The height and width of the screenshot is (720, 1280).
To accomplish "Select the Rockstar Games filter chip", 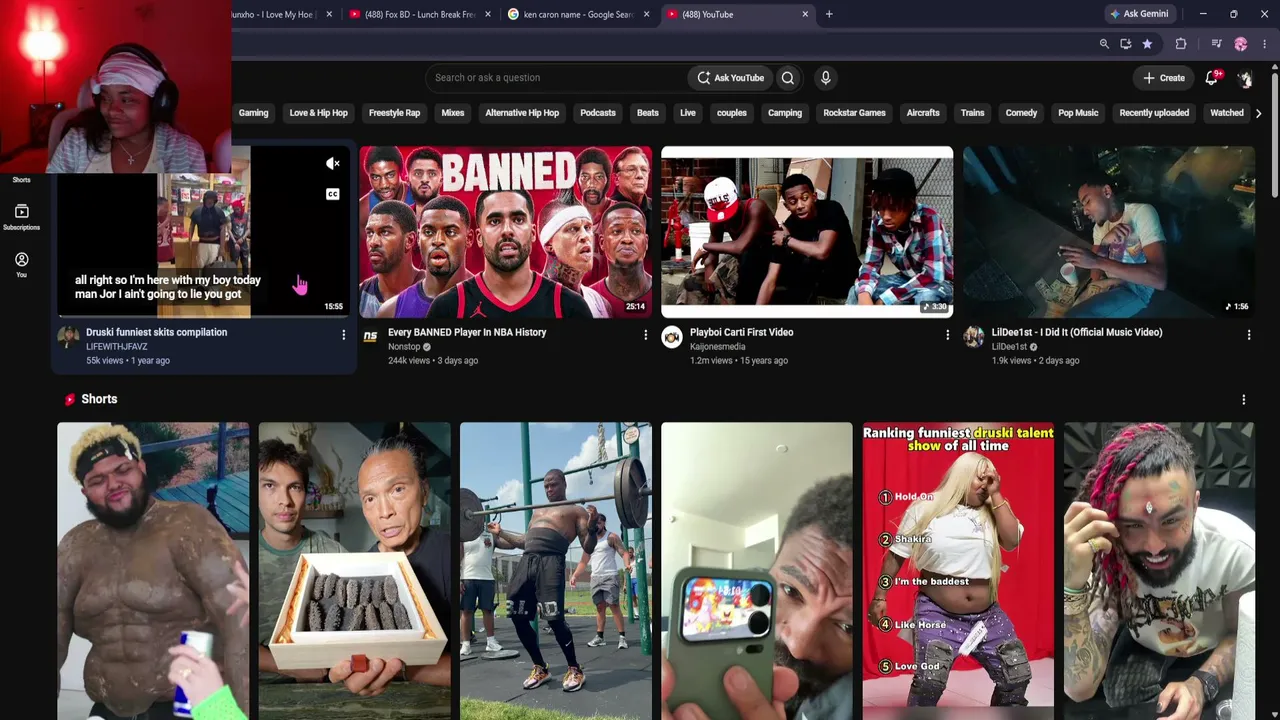I will pyautogui.click(x=854, y=113).
